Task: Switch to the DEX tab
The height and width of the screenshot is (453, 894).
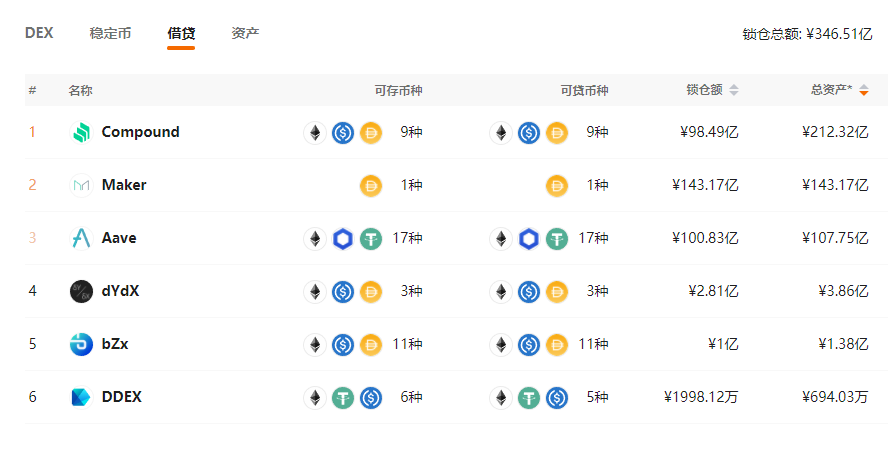Action: tap(39, 33)
